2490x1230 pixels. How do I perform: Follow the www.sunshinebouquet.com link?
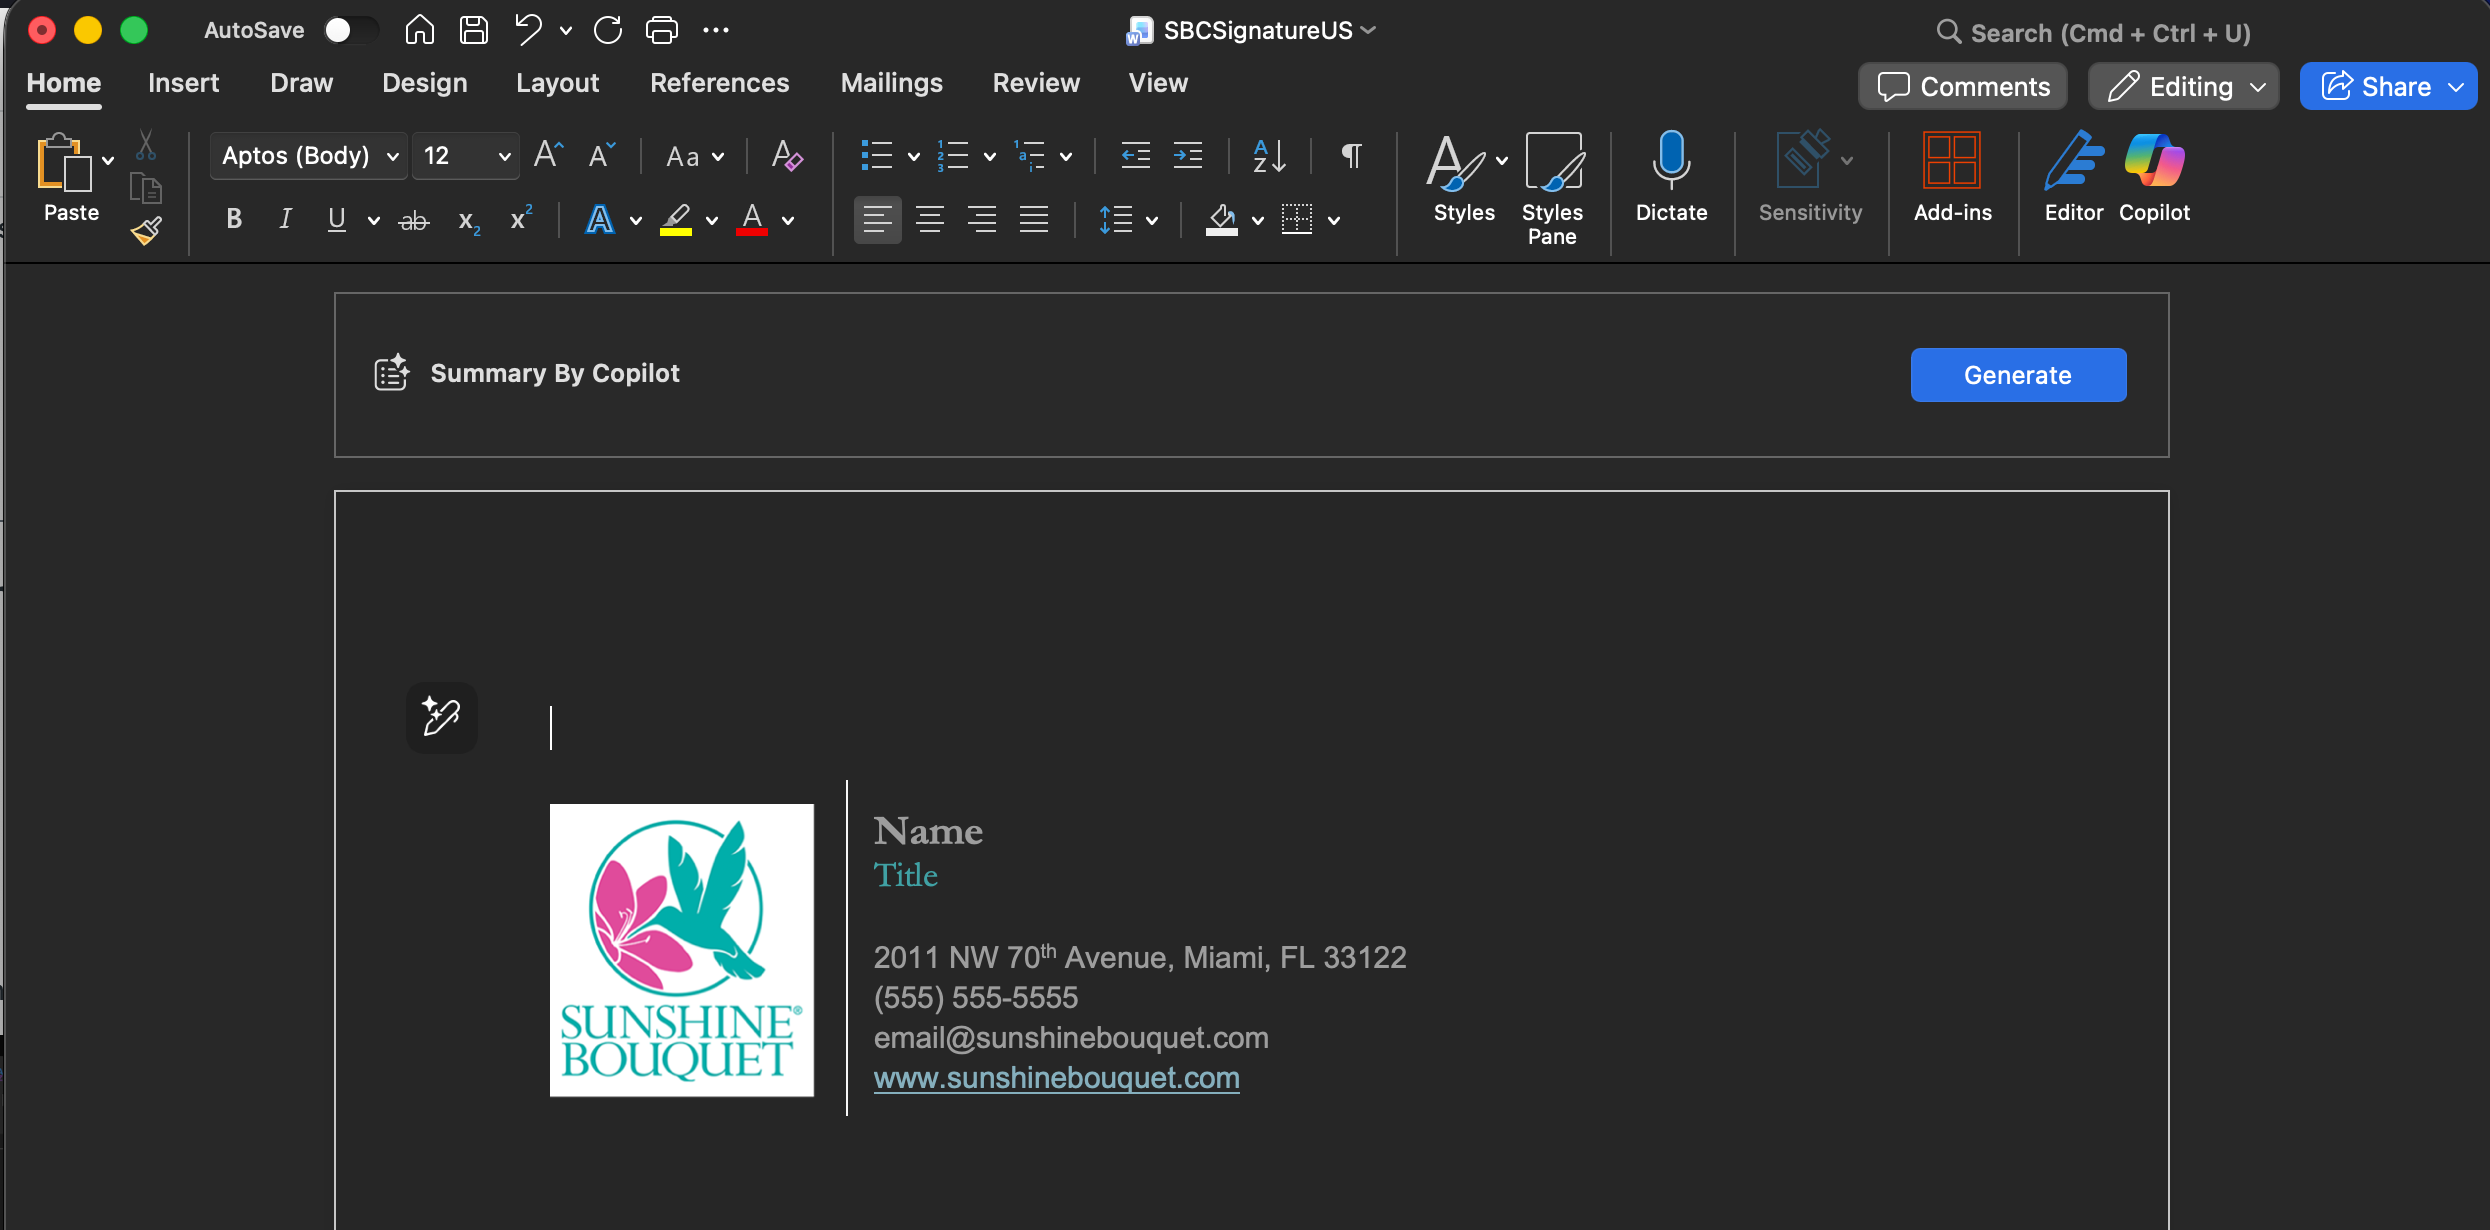(x=1056, y=1077)
